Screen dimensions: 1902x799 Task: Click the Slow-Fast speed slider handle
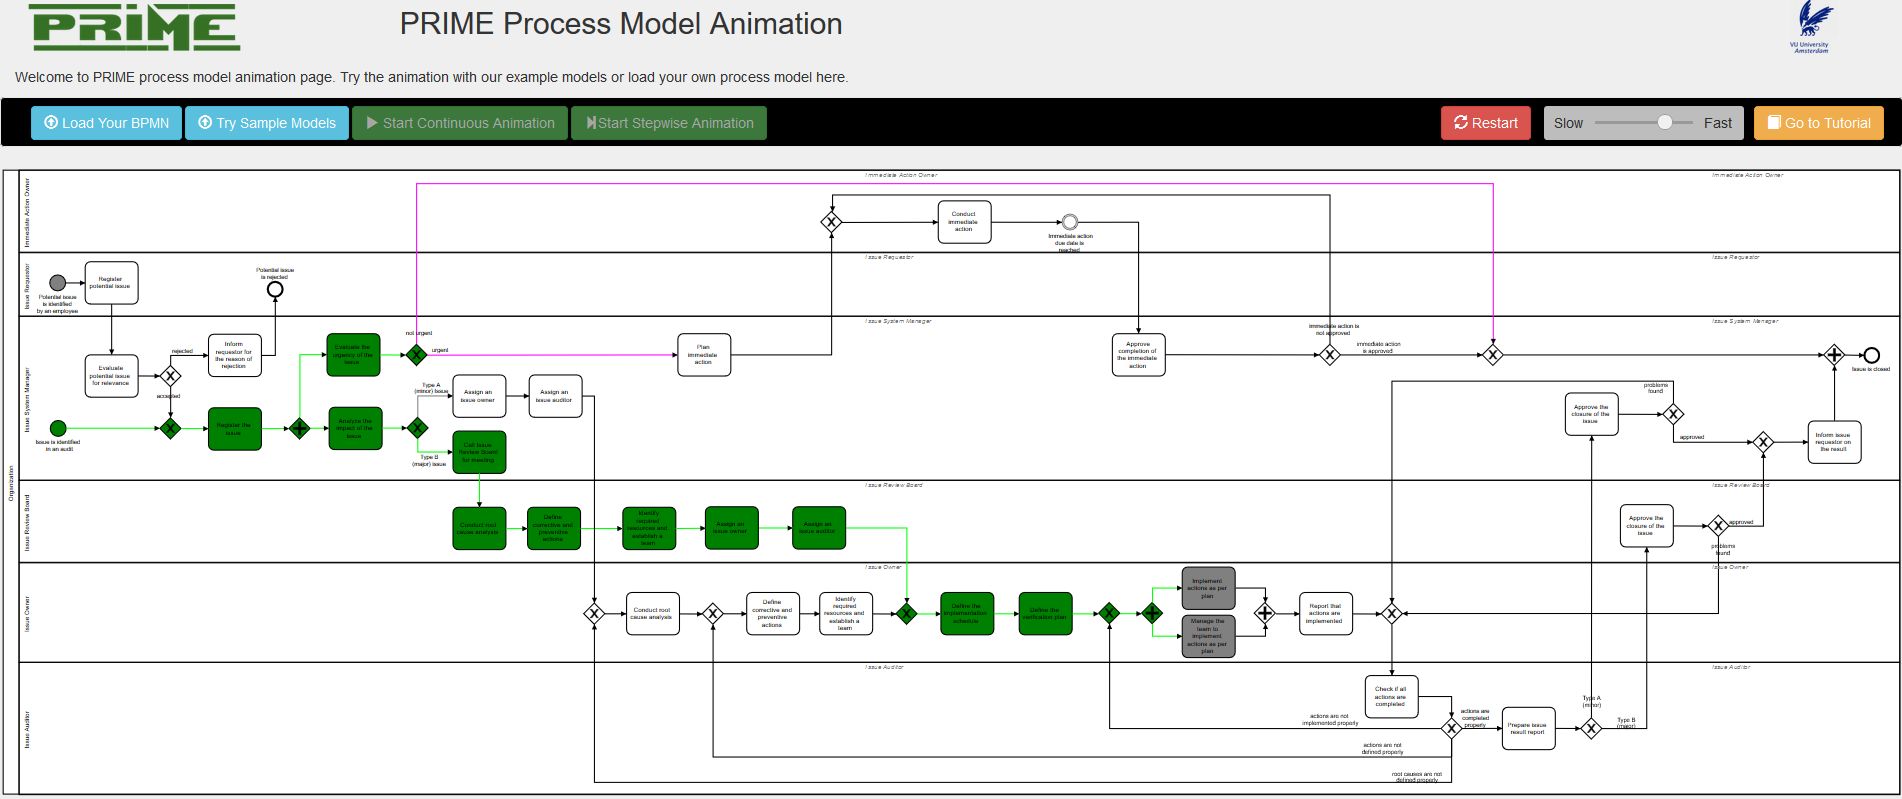coord(1664,123)
